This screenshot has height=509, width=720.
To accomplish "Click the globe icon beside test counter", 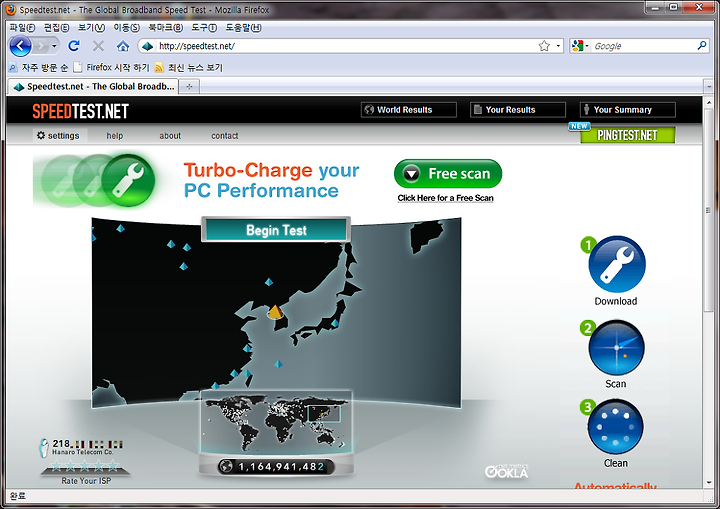I will coord(225,467).
